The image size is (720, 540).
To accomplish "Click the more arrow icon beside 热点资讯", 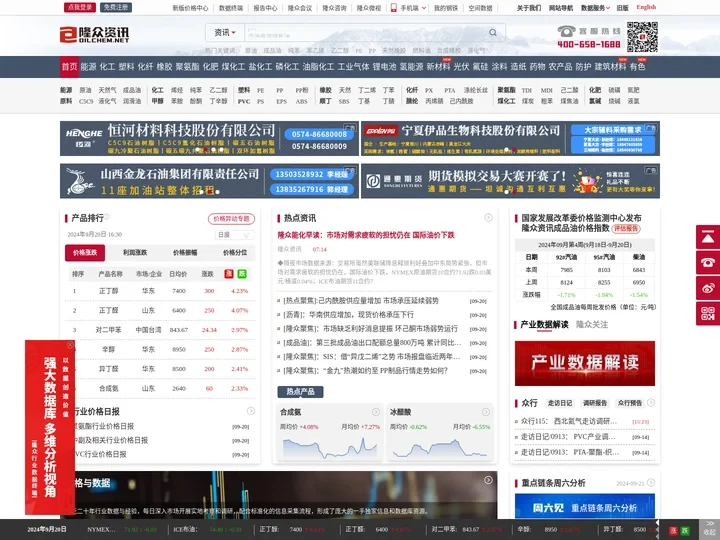I will click(x=488, y=218).
